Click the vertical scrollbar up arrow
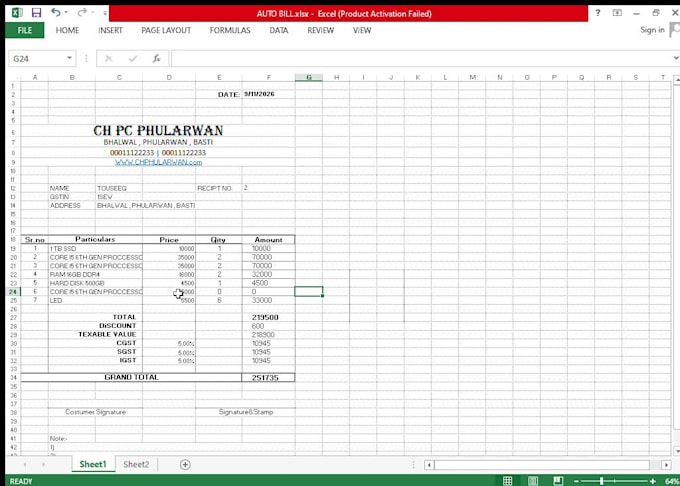This screenshot has width=680, height=486. [677, 80]
